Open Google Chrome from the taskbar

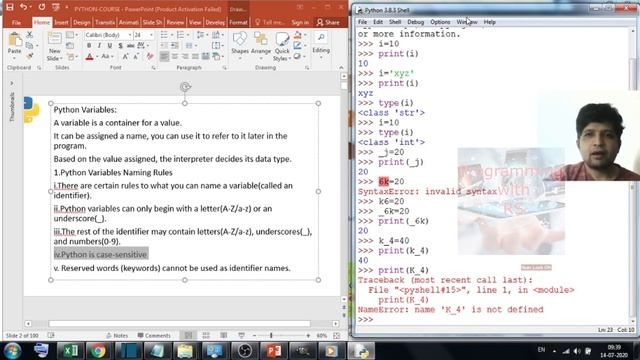coord(98,351)
